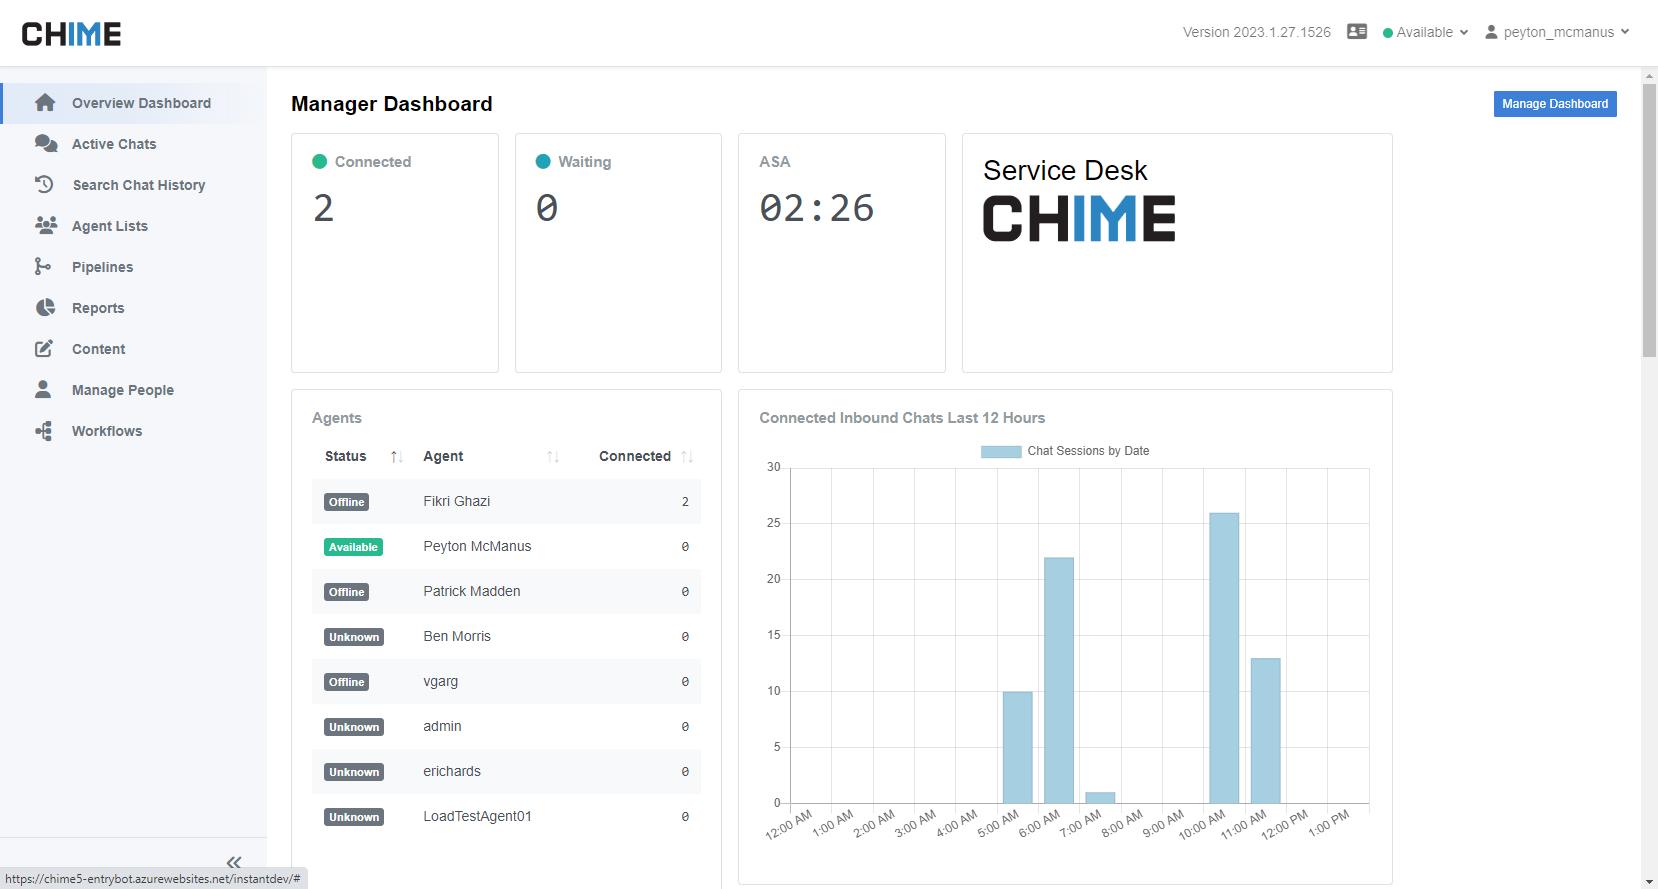Click the blue Waiting status dot
Viewport: 1658px width, 889px height.
543,161
